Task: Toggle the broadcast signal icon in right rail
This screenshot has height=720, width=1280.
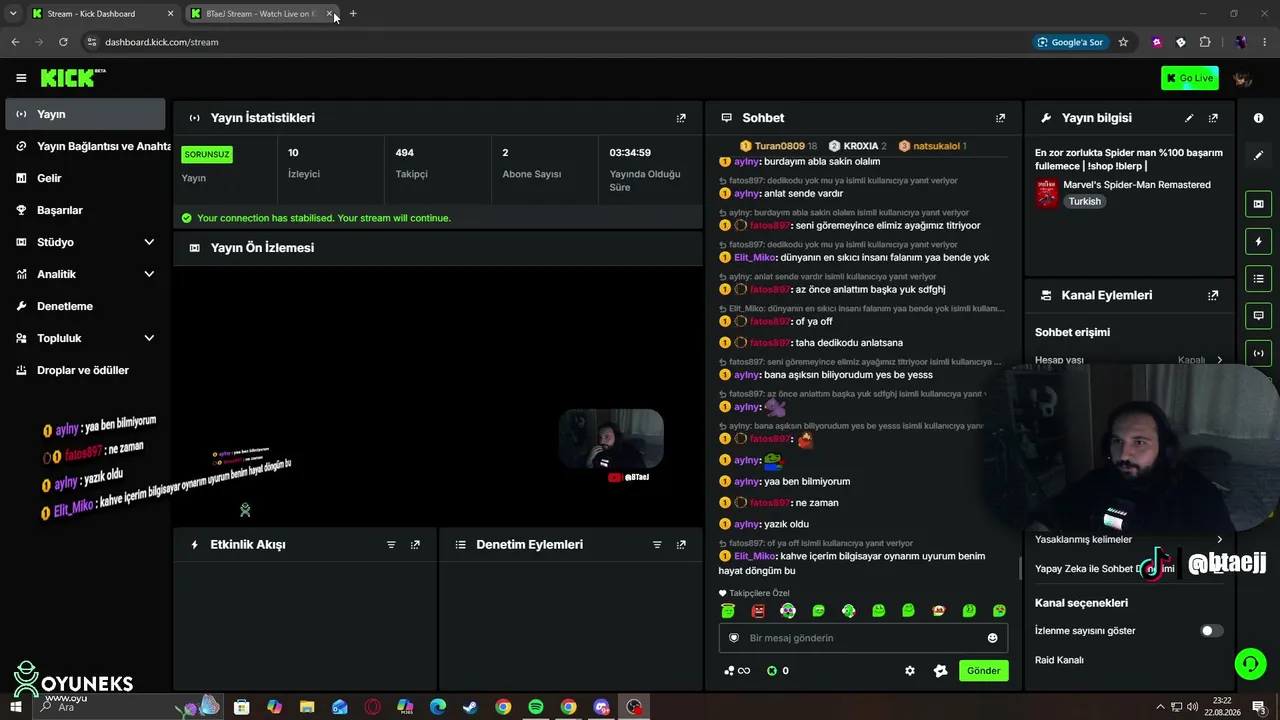Action: (x=1258, y=352)
